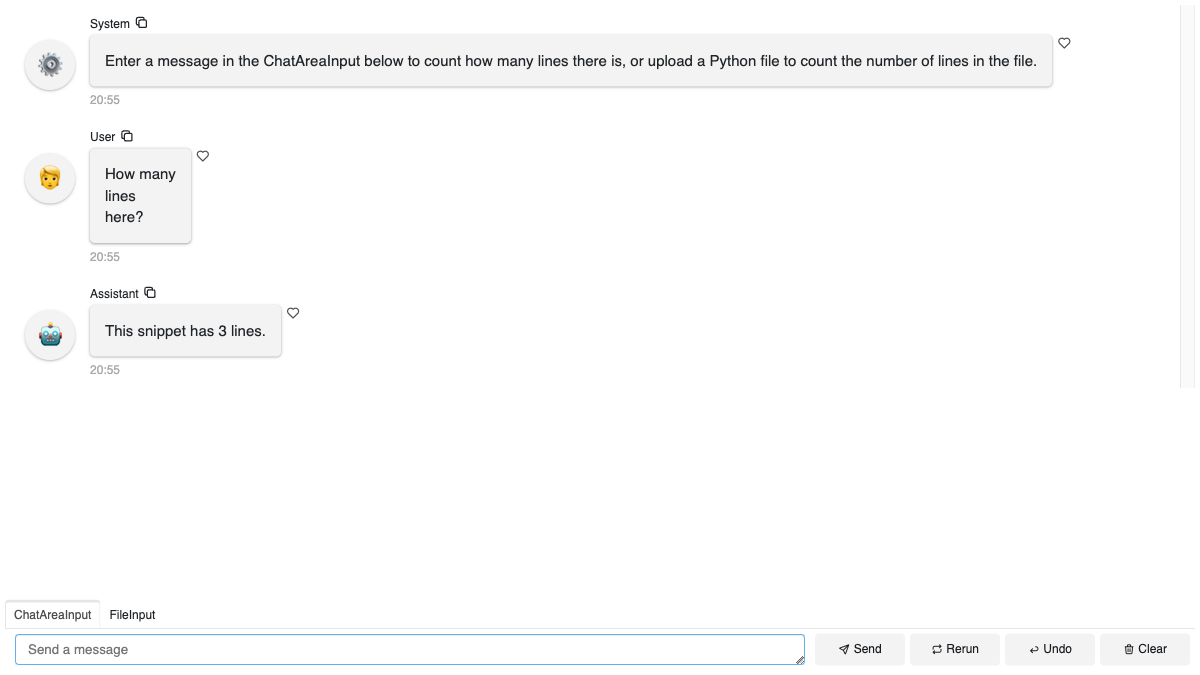Toggle the heart on the System message
Image resolution: width=1200 pixels, height=675 pixels.
[1064, 43]
